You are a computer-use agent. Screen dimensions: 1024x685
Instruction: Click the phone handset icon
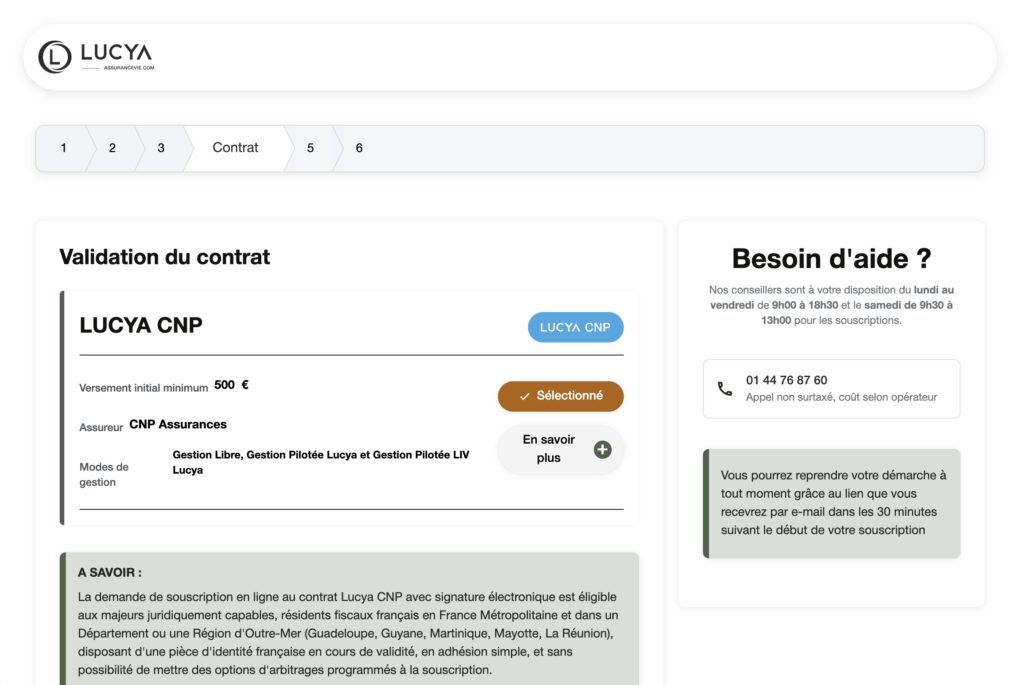coord(725,389)
